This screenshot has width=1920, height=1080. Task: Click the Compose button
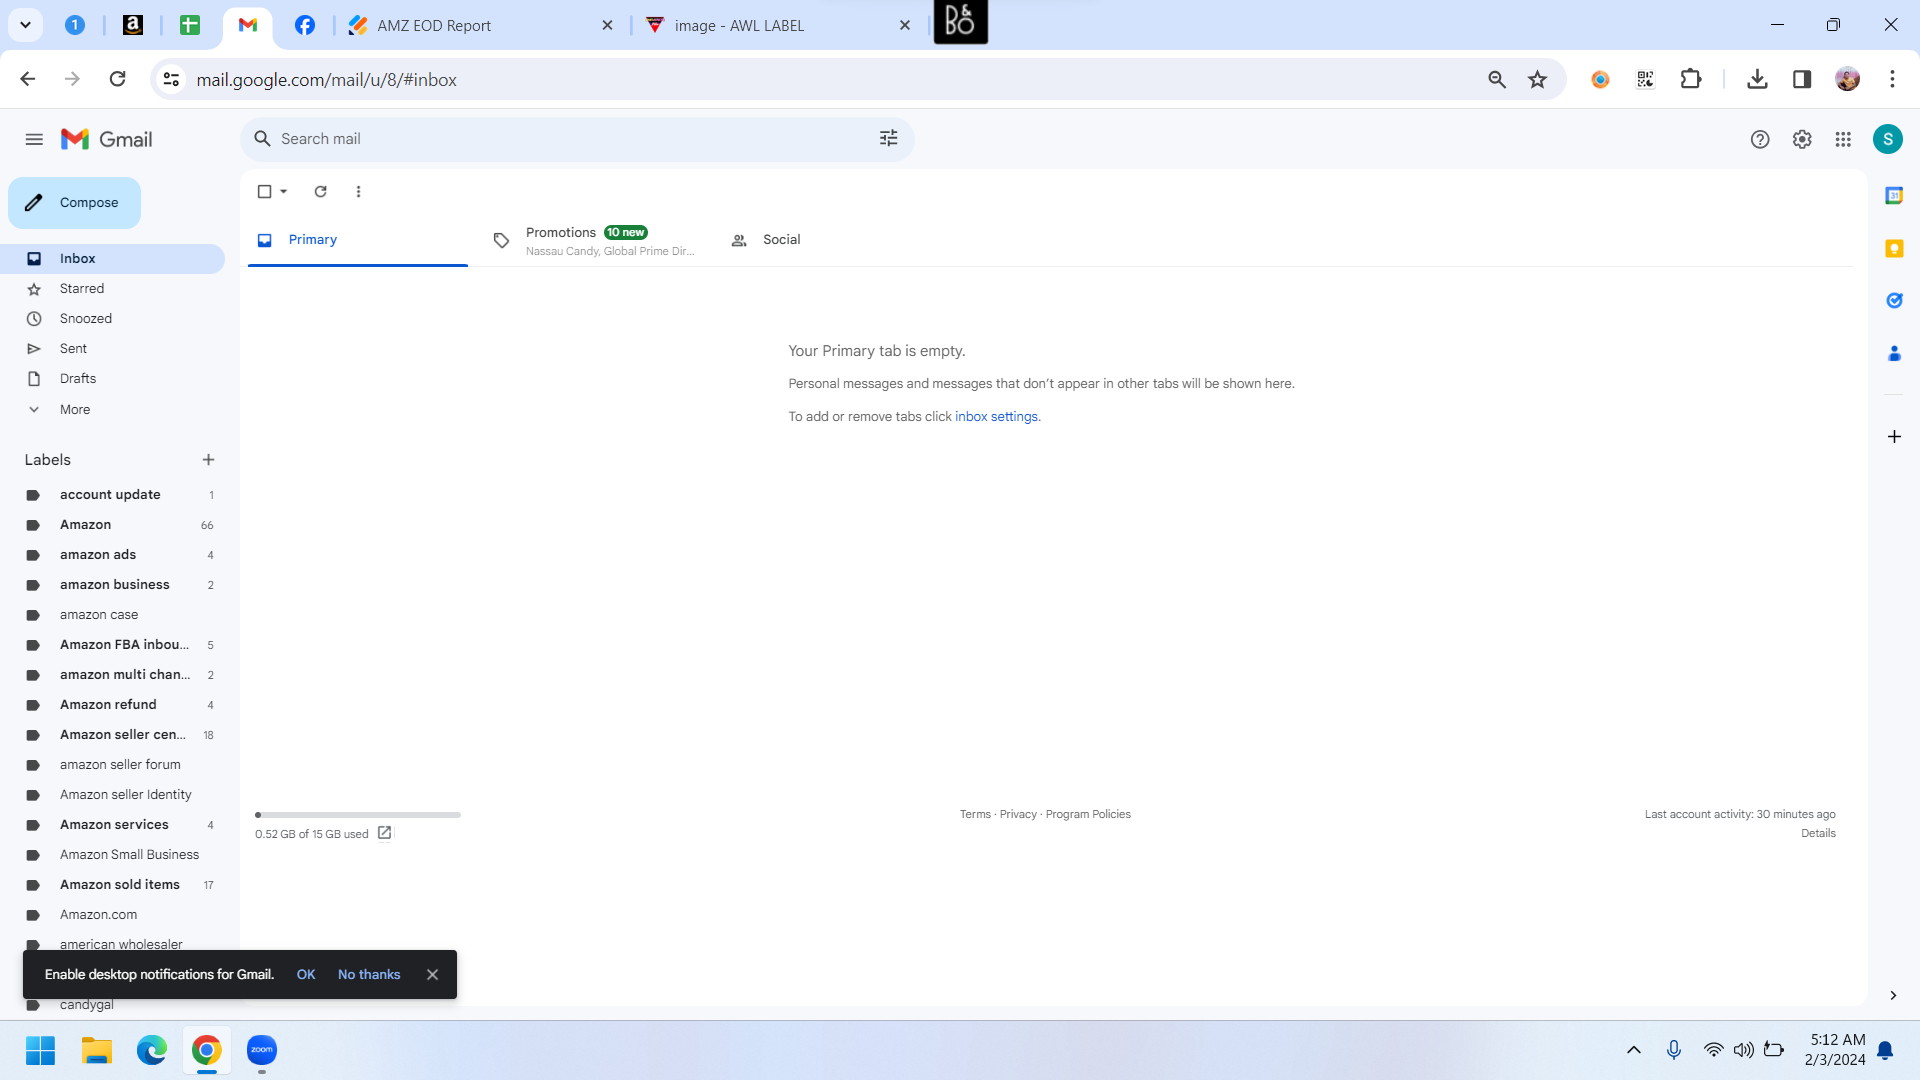tap(74, 203)
